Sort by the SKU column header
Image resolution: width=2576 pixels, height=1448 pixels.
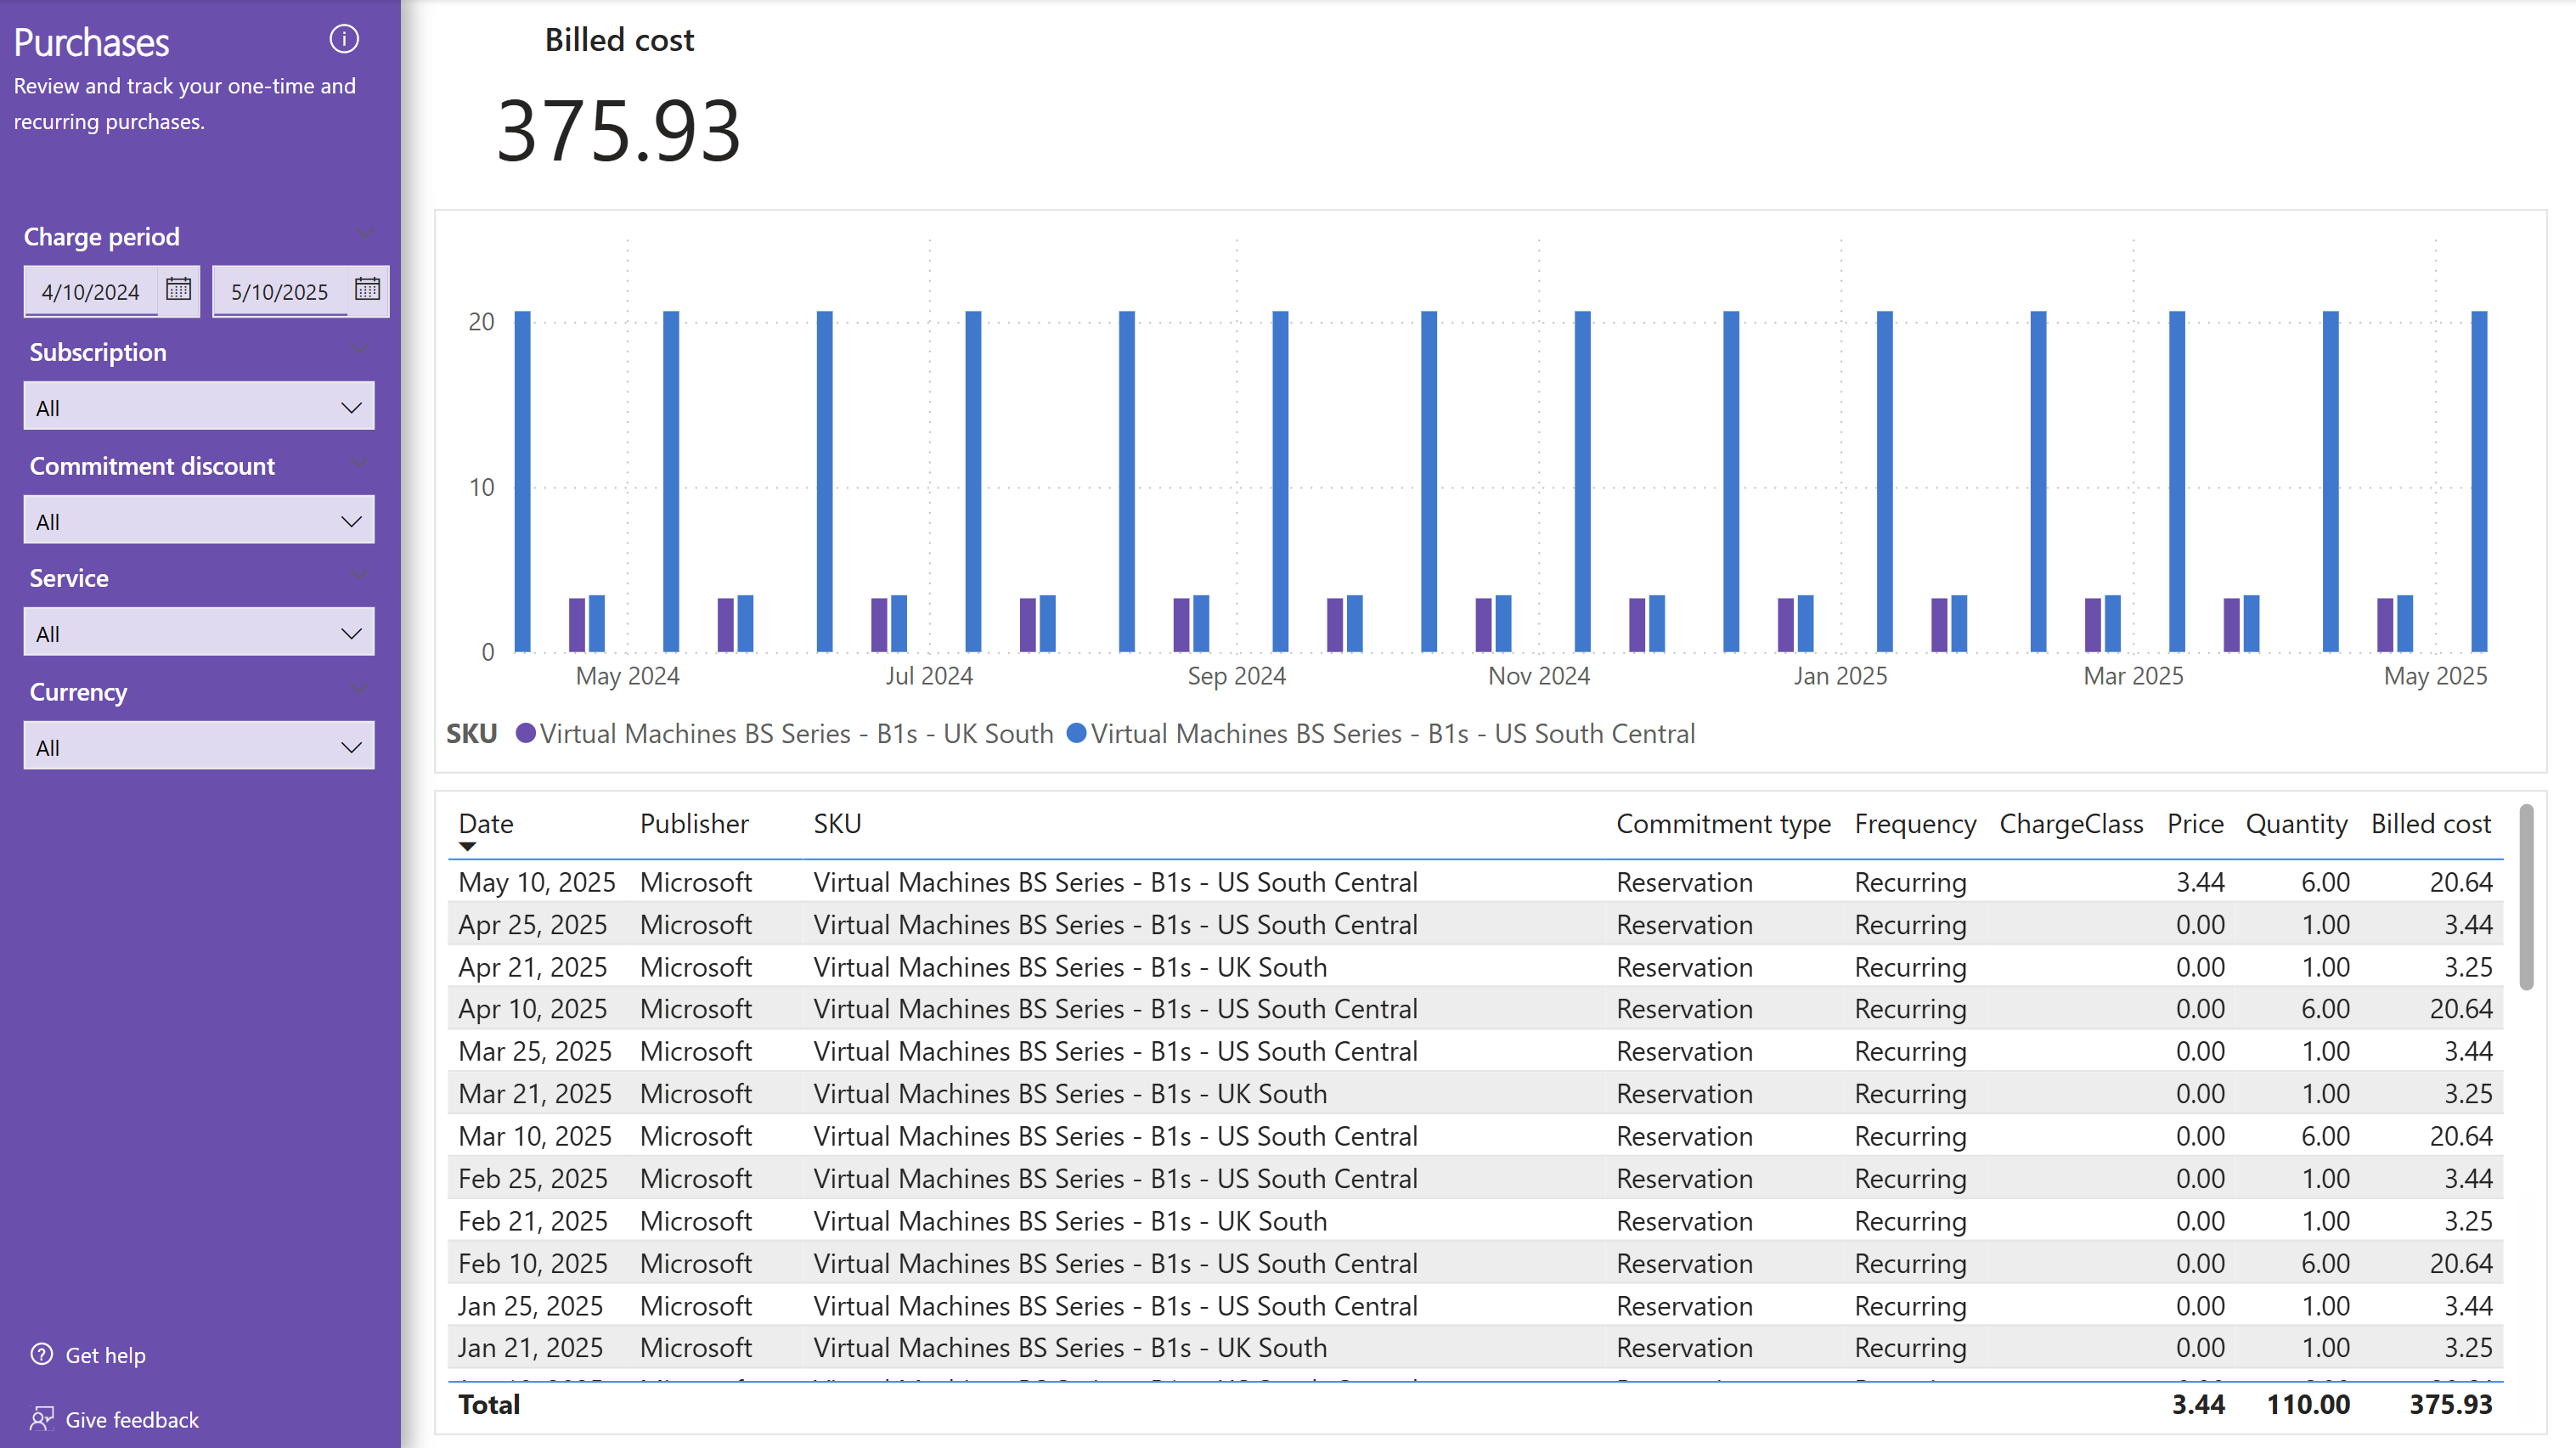click(x=837, y=823)
